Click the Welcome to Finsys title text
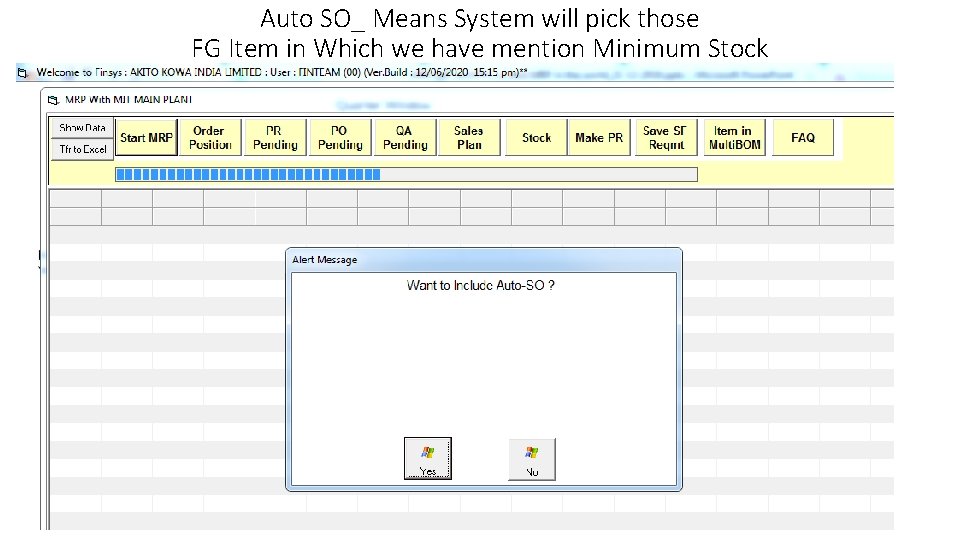Screen dimensions: 960x540 282,72
